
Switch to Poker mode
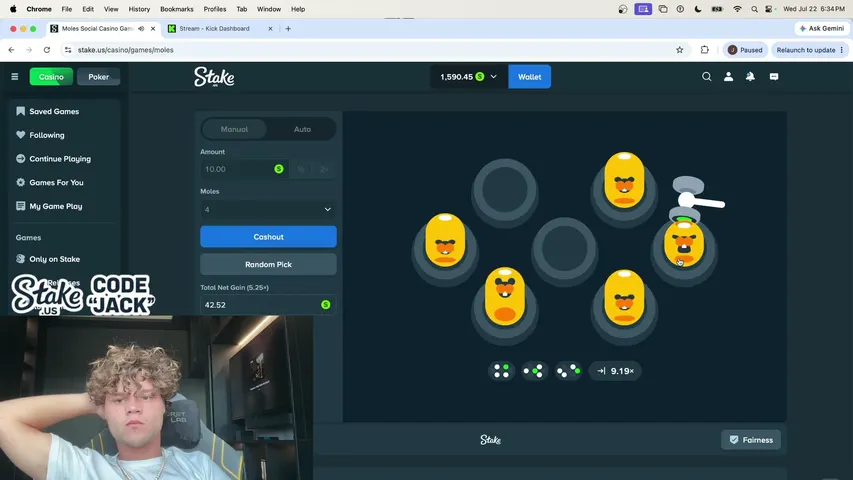click(98, 77)
